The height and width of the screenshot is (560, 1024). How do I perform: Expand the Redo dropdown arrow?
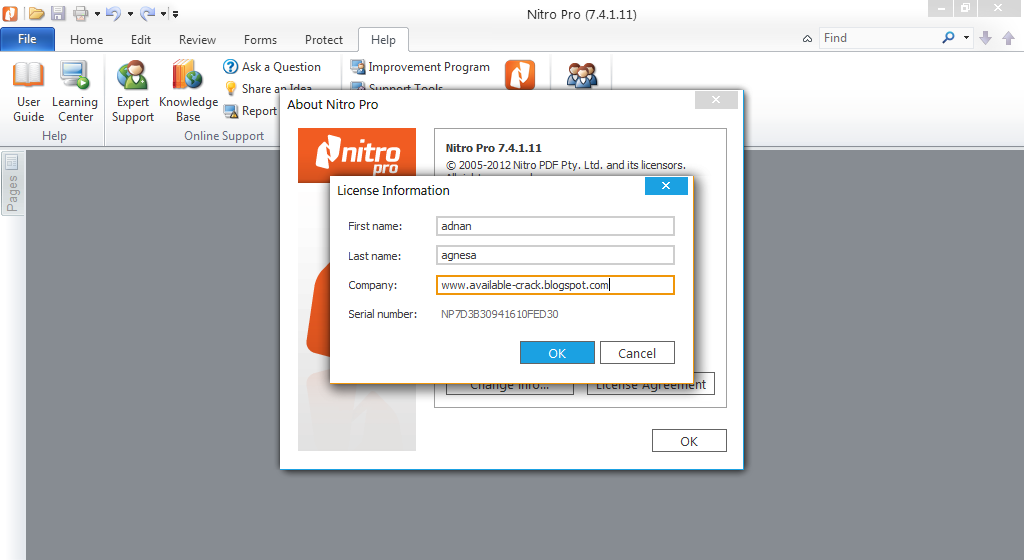tap(163, 14)
